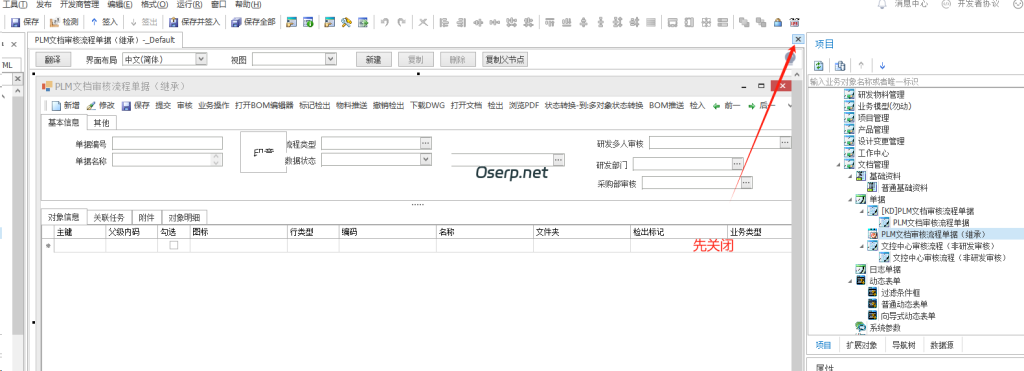Click the hammer tools icon in toolbar
This screenshot has width=1024, height=371.
click(x=347, y=22)
